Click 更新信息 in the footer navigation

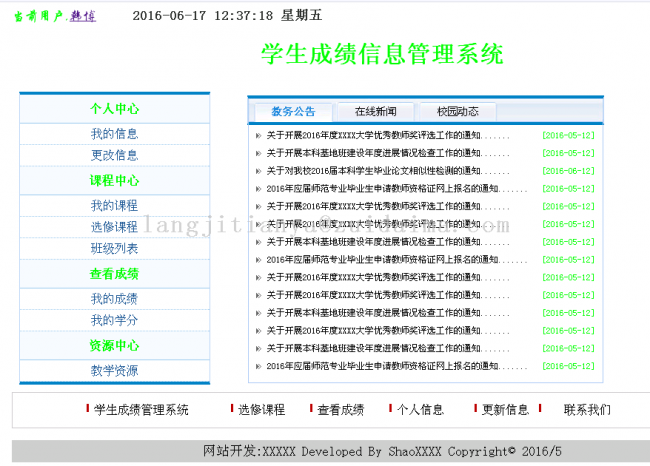tap(505, 410)
